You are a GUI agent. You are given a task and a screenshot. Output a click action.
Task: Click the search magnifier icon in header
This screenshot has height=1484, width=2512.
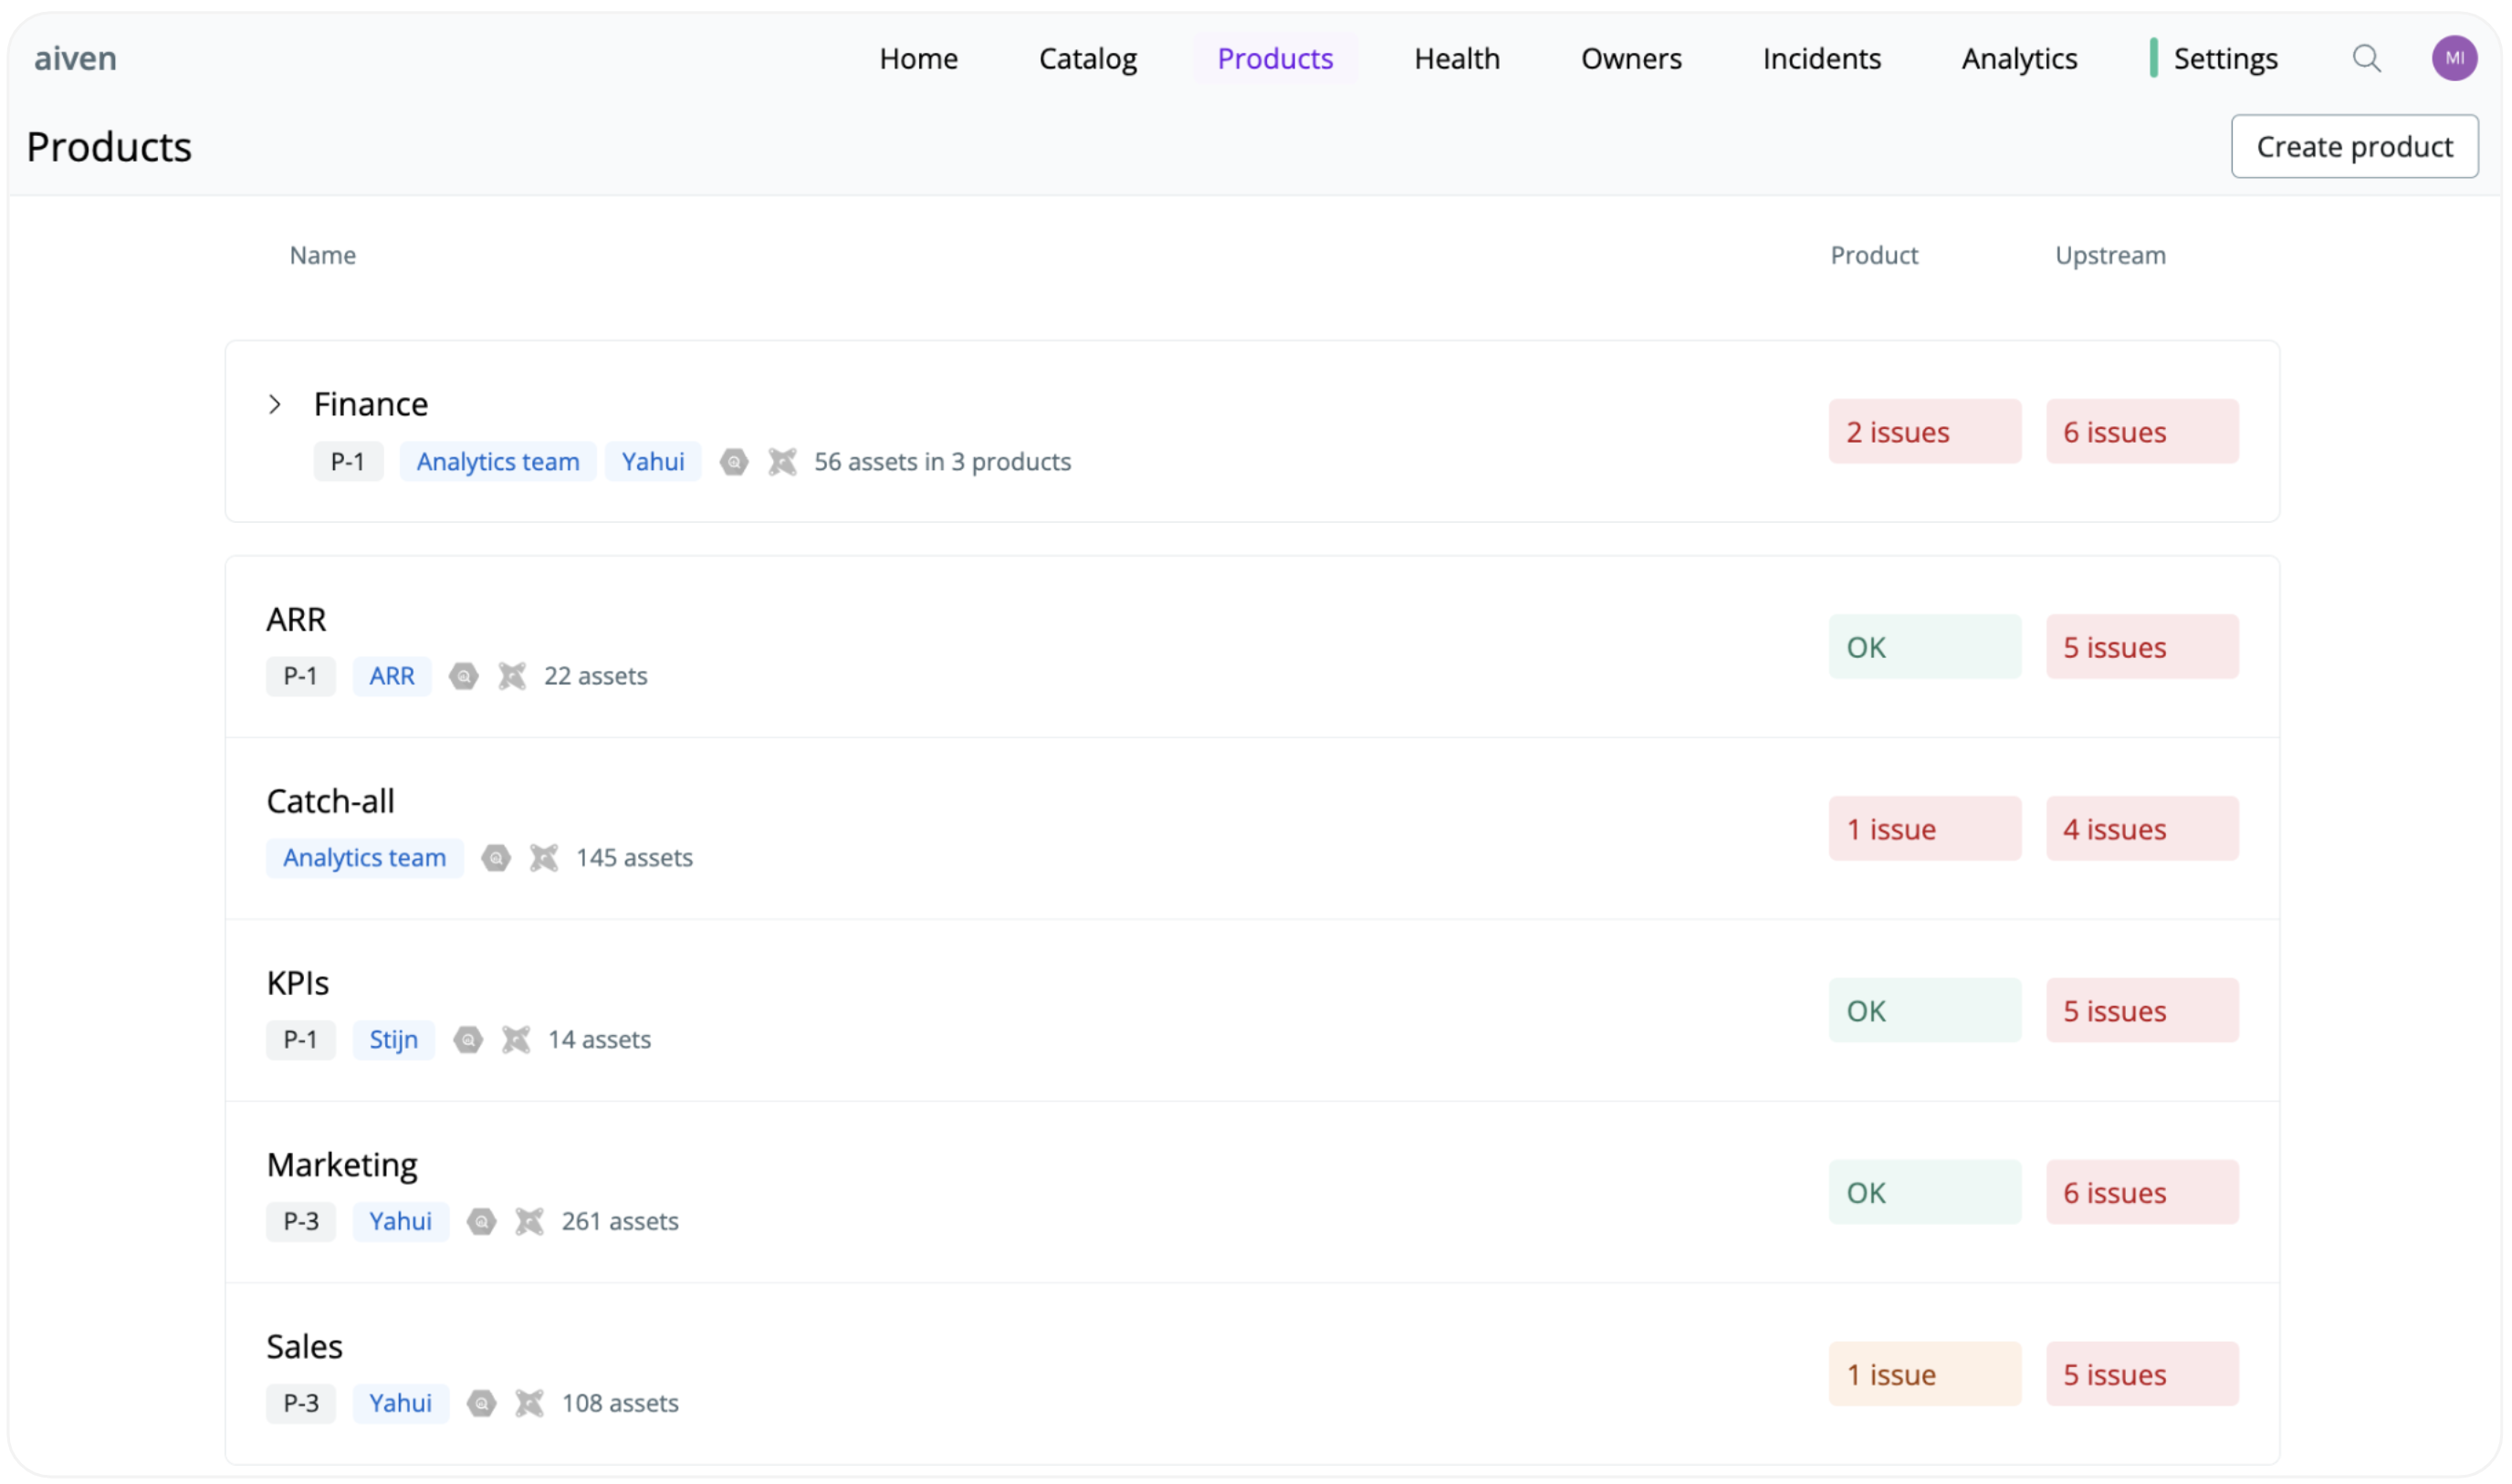point(2365,58)
